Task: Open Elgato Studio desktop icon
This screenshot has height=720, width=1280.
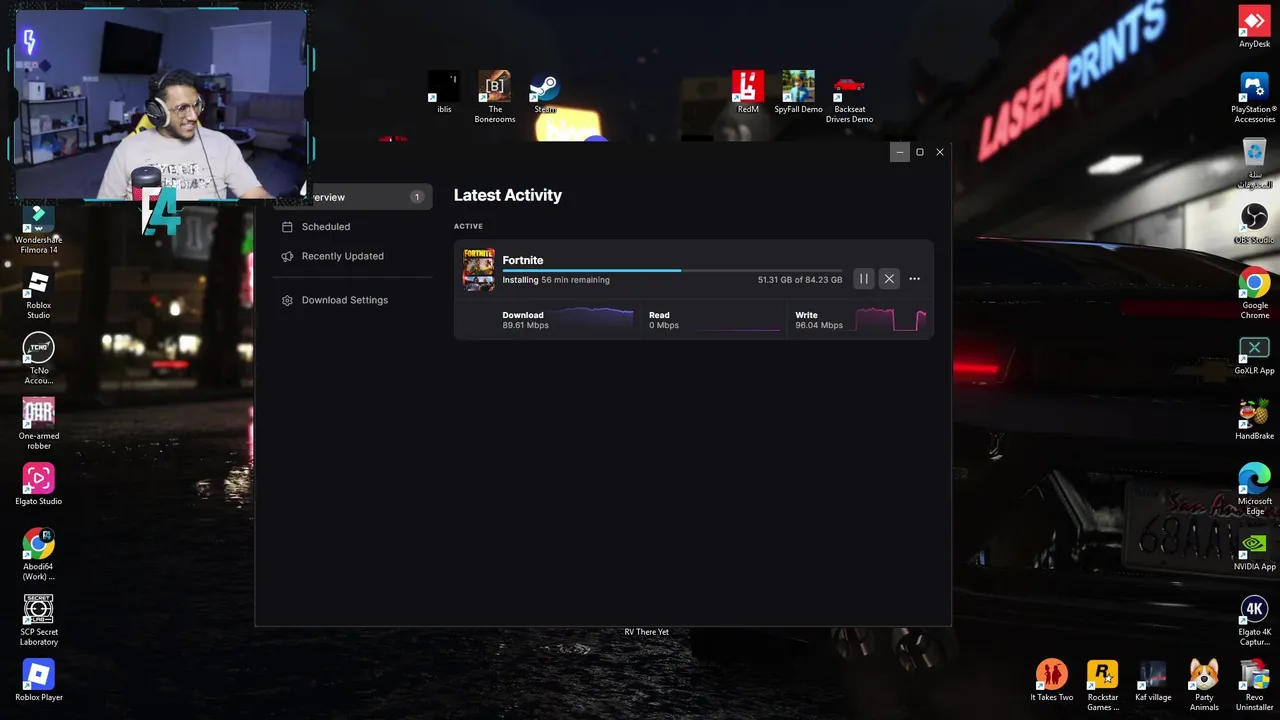Action: coord(38,485)
